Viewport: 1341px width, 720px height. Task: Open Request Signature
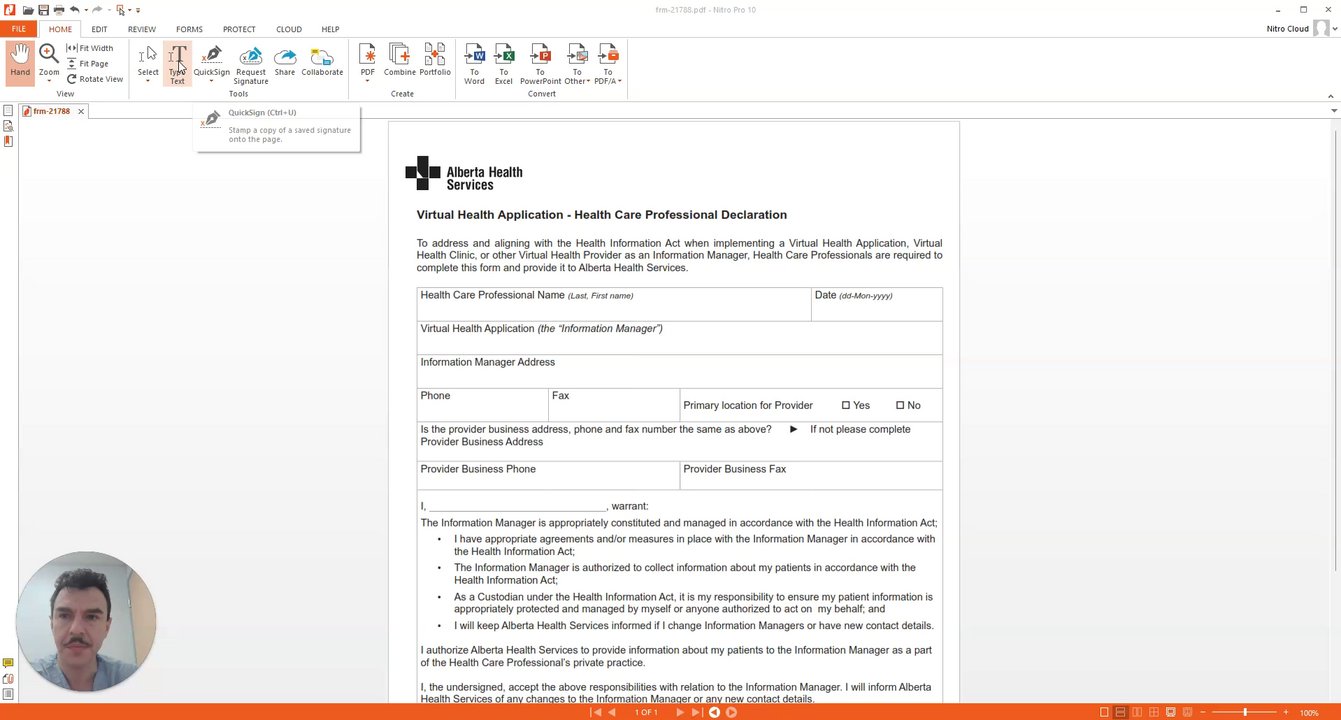tap(251, 64)
